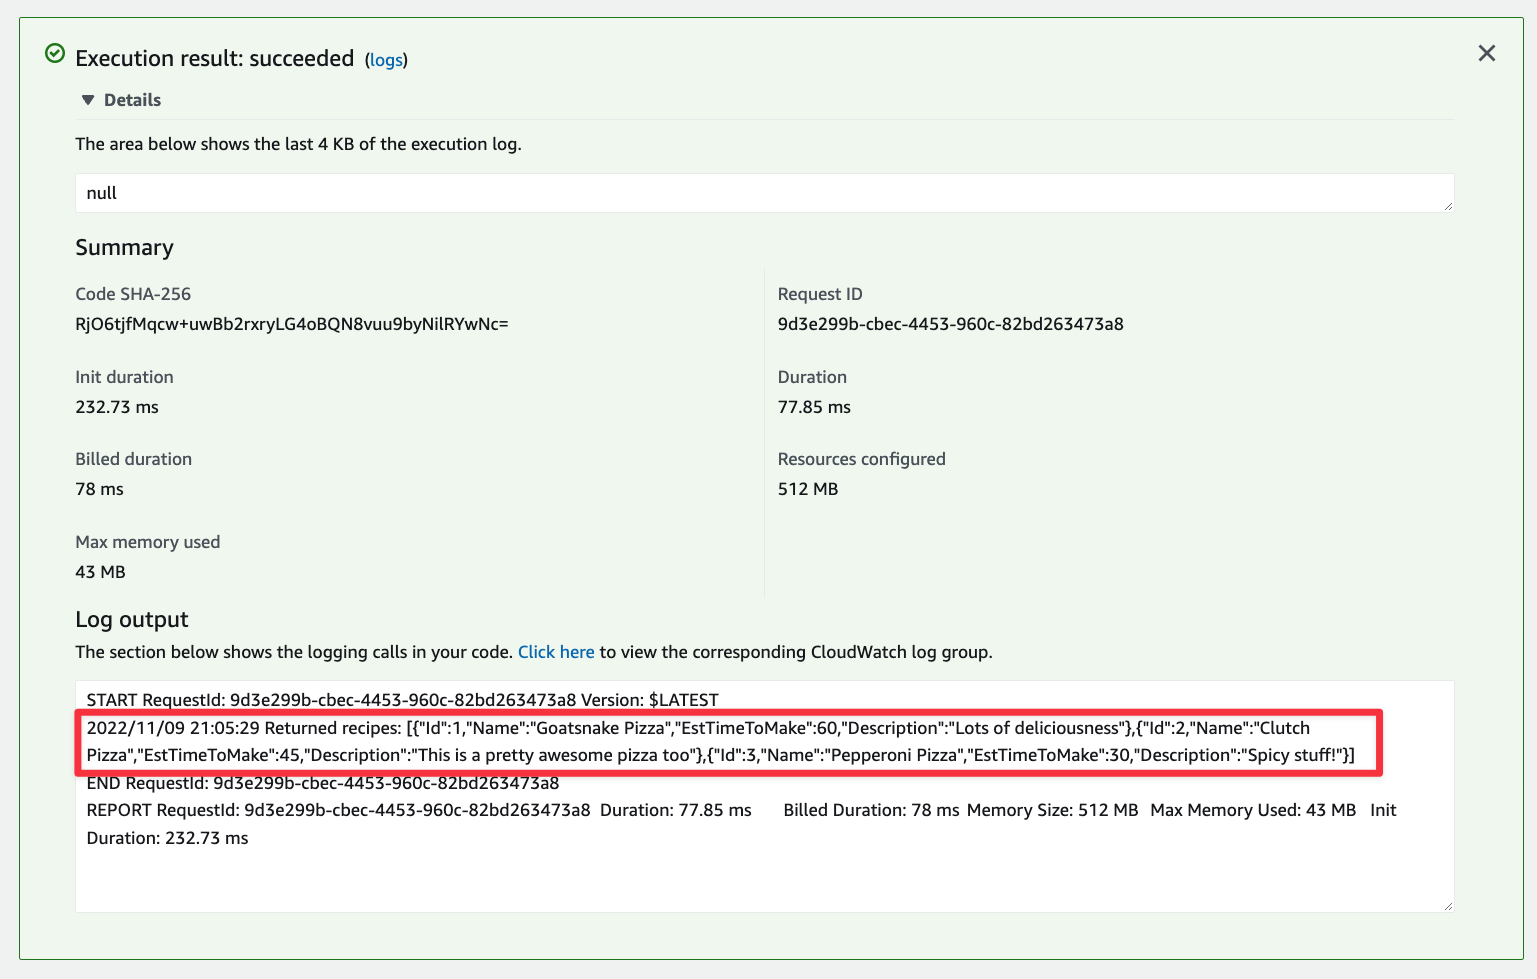Click the Init duration value 232.73 ms
The width and height of the screenshot is (1537, 979).
(117, 407)
